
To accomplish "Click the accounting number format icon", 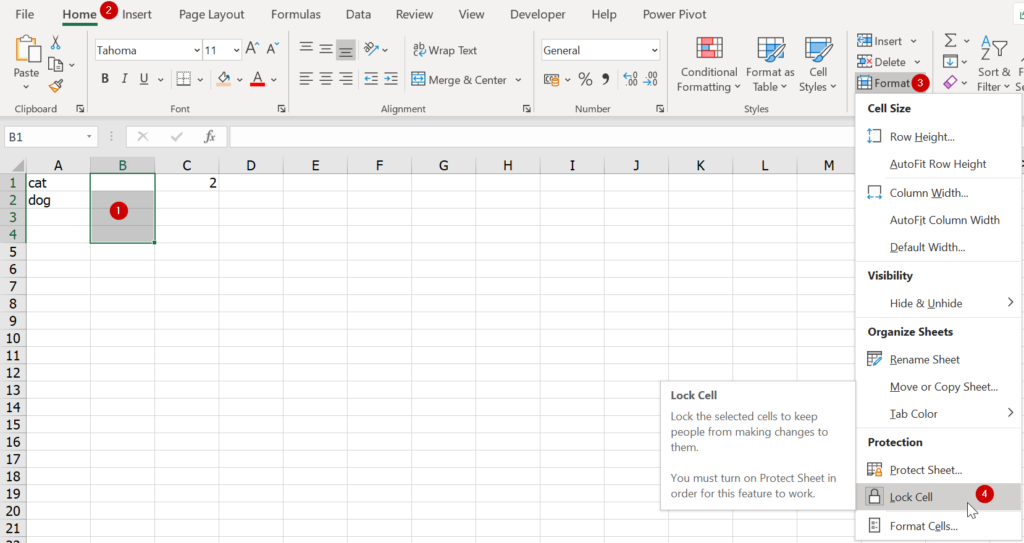I will pyautogui.click(x=552, y=80).
